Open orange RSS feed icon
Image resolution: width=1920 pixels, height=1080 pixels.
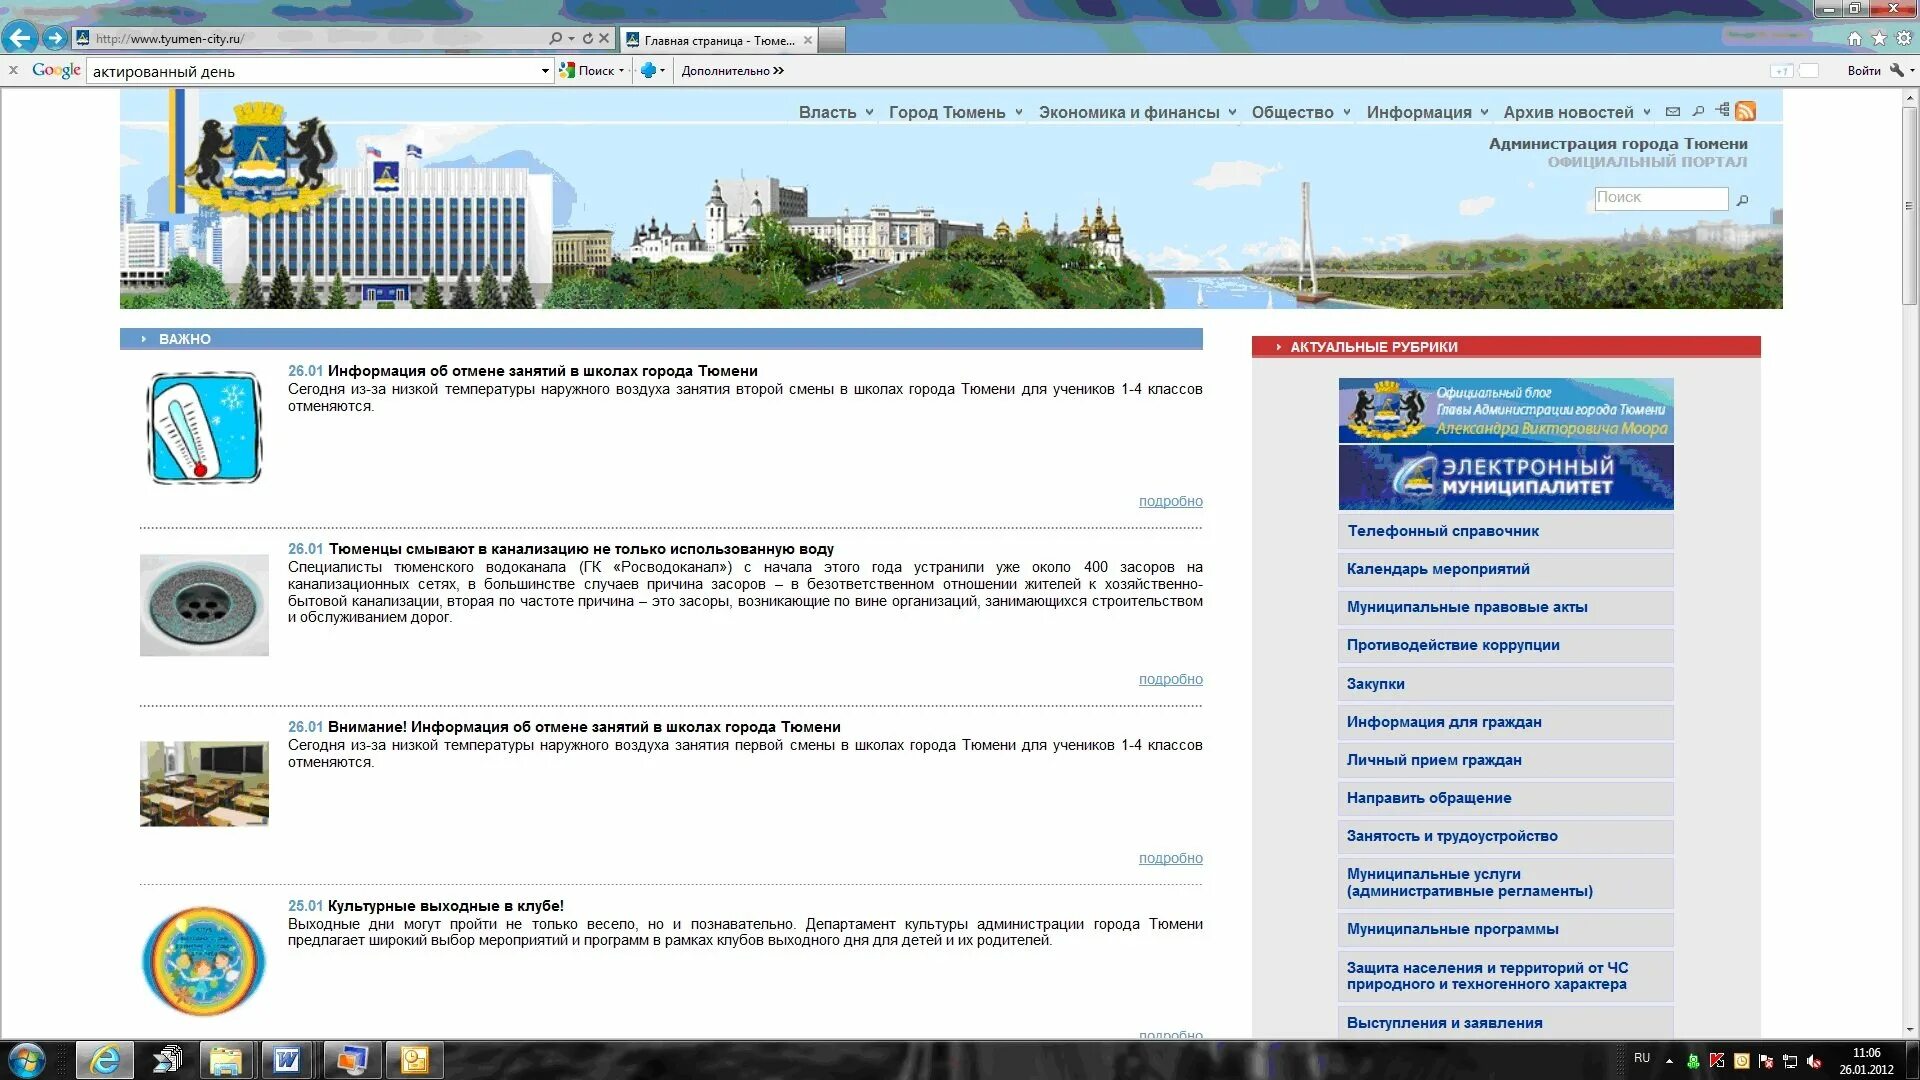coord(1746,111)
